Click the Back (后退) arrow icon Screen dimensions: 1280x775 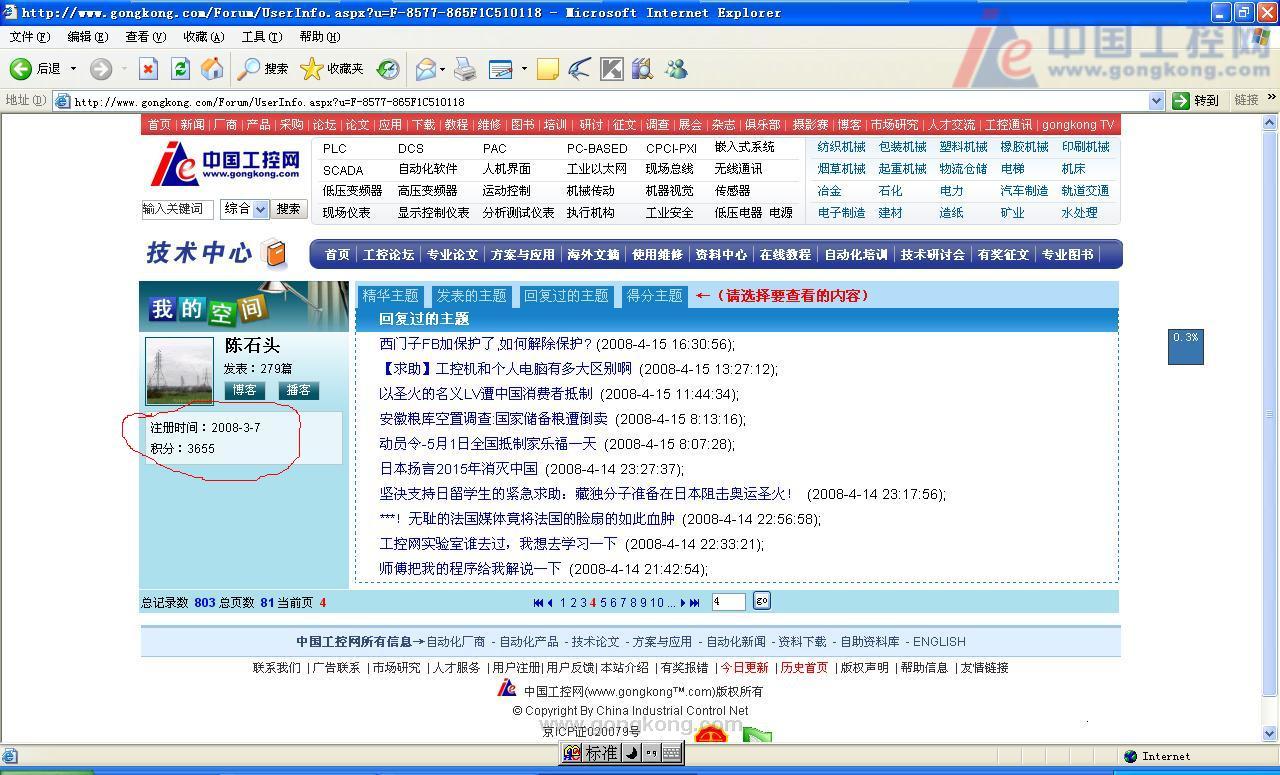point(20,69)
